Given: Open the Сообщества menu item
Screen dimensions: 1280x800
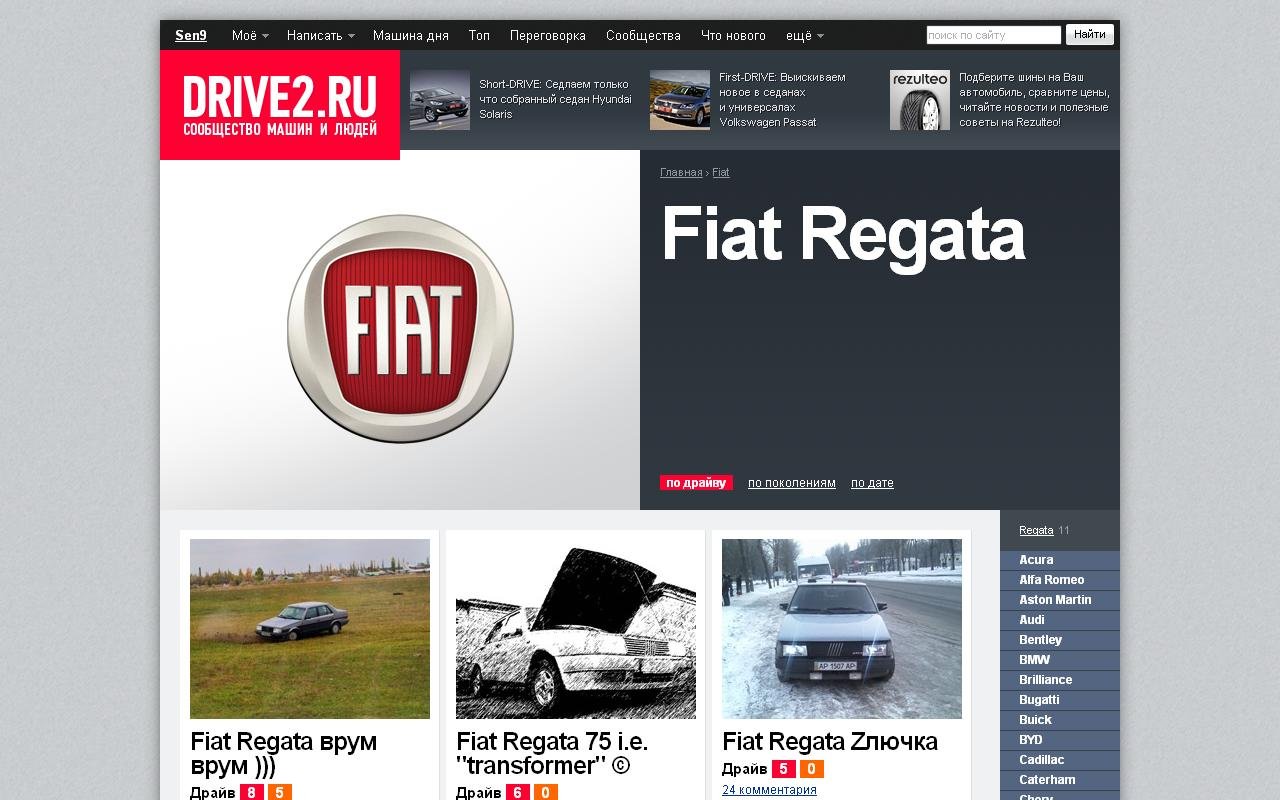Looking at the screenshot, I should pyautogui.click(x=643, y=36).
